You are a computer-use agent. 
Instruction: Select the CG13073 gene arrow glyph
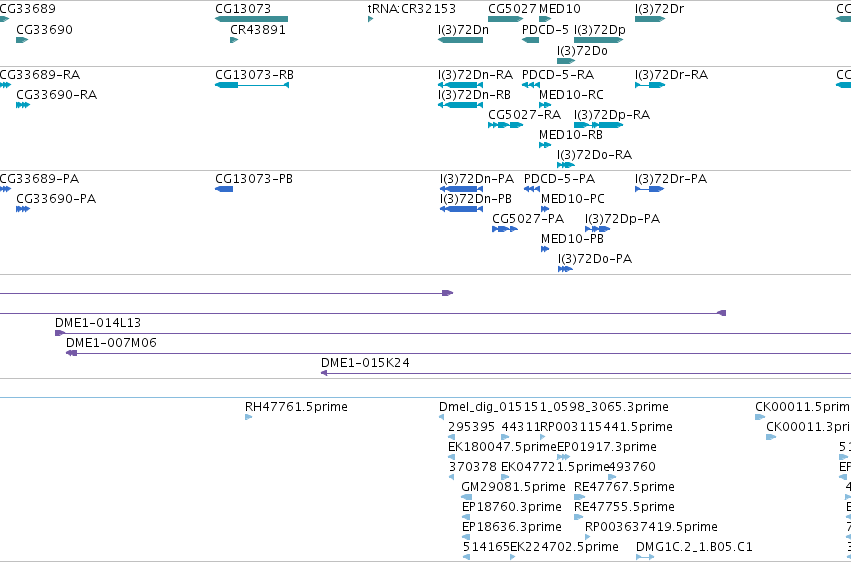tap(251, 19)
